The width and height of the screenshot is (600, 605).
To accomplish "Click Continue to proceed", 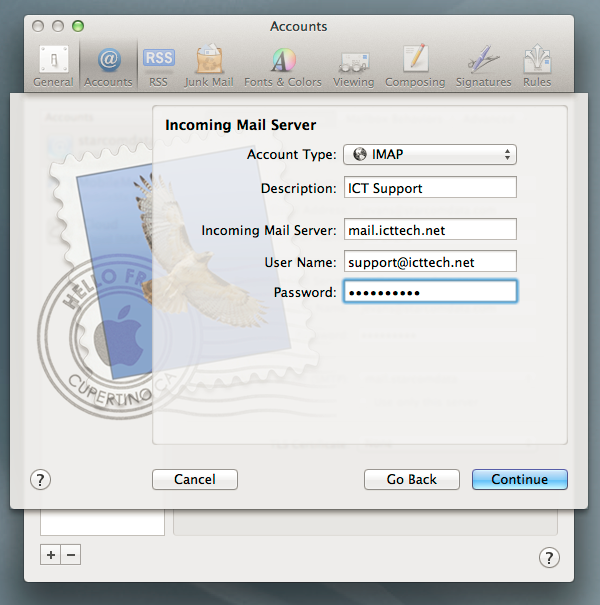I will [x=519, y=479].
